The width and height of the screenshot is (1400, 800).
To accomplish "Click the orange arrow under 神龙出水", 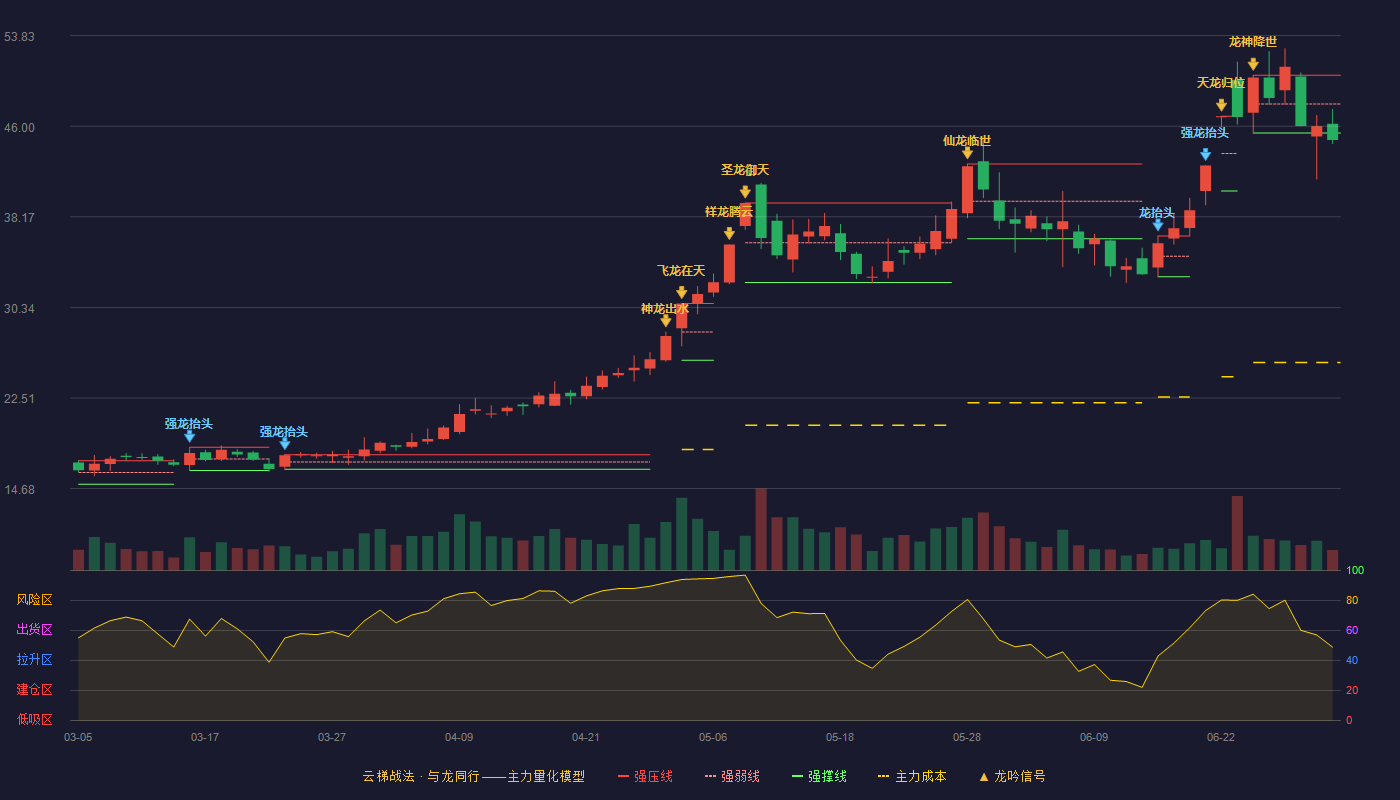I will point(666,321).
